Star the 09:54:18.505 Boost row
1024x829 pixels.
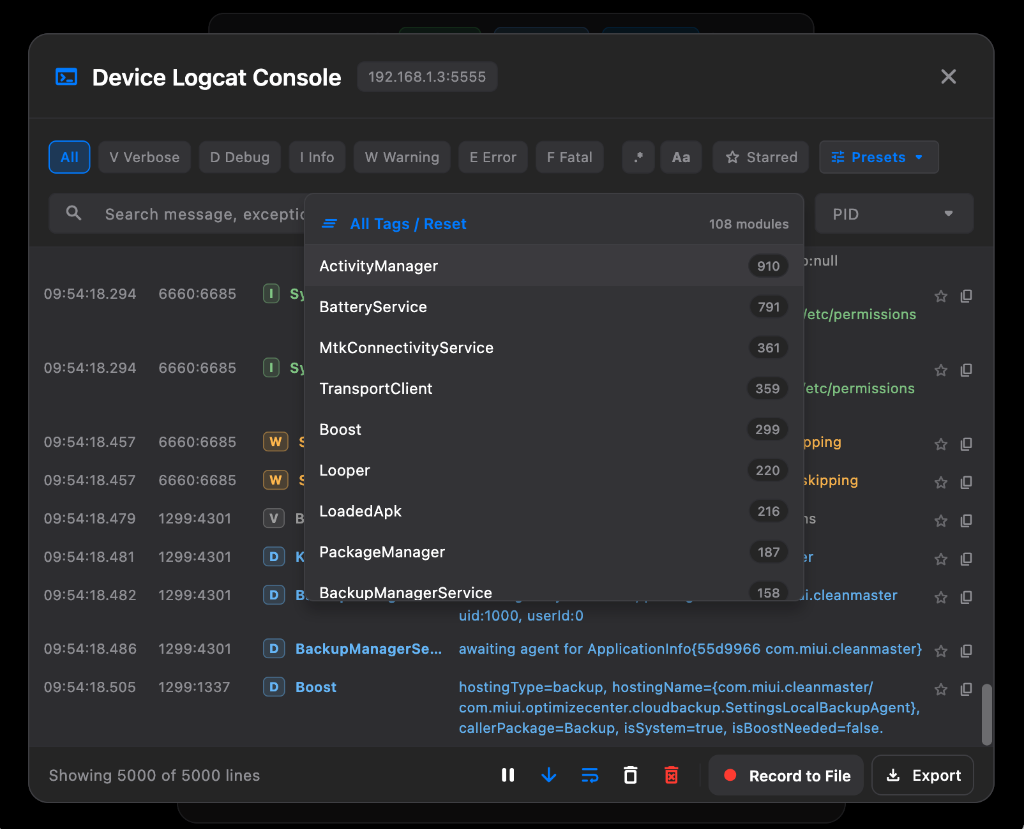coord(941,689)
